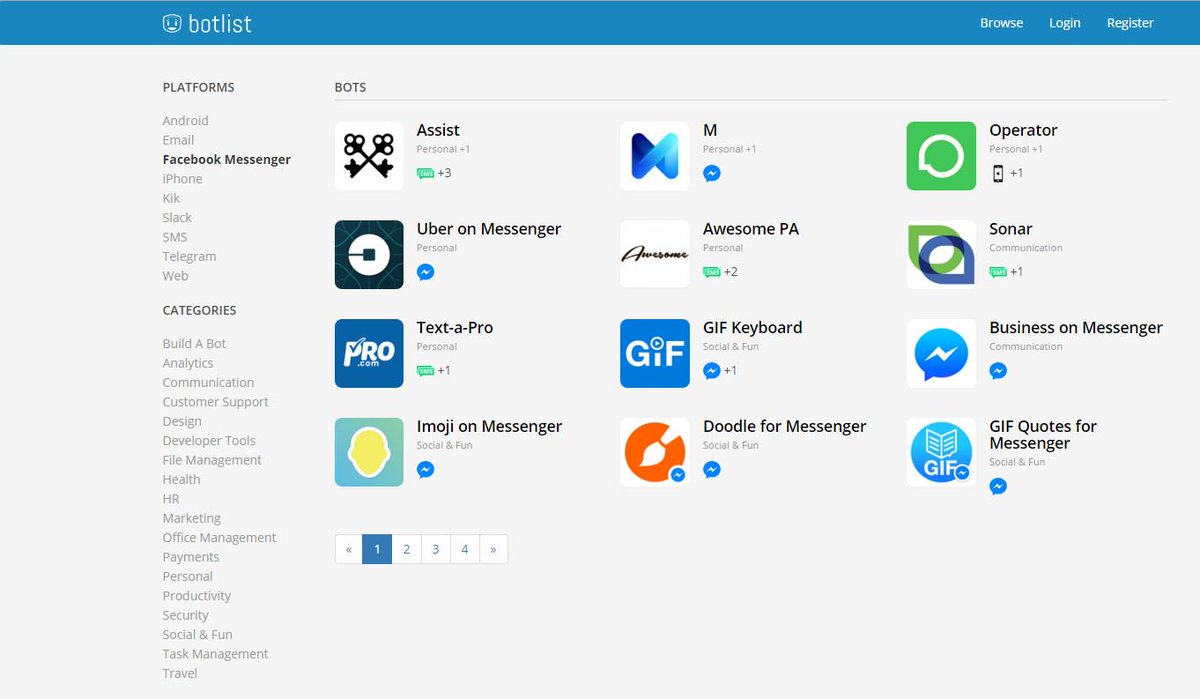Viewport: 1200px width, 699px height.
Task: Open the Travel category
Action: pyautogui.click(x=180, y=673)
